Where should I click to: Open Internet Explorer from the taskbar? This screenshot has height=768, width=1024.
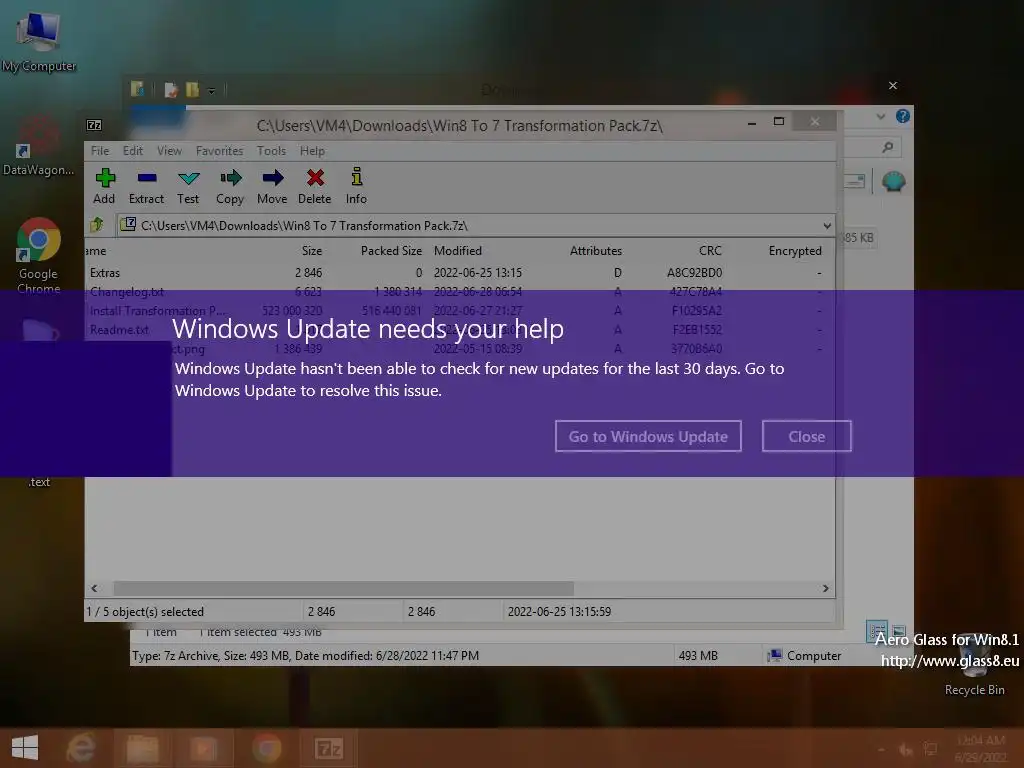[x=80, y=748]
